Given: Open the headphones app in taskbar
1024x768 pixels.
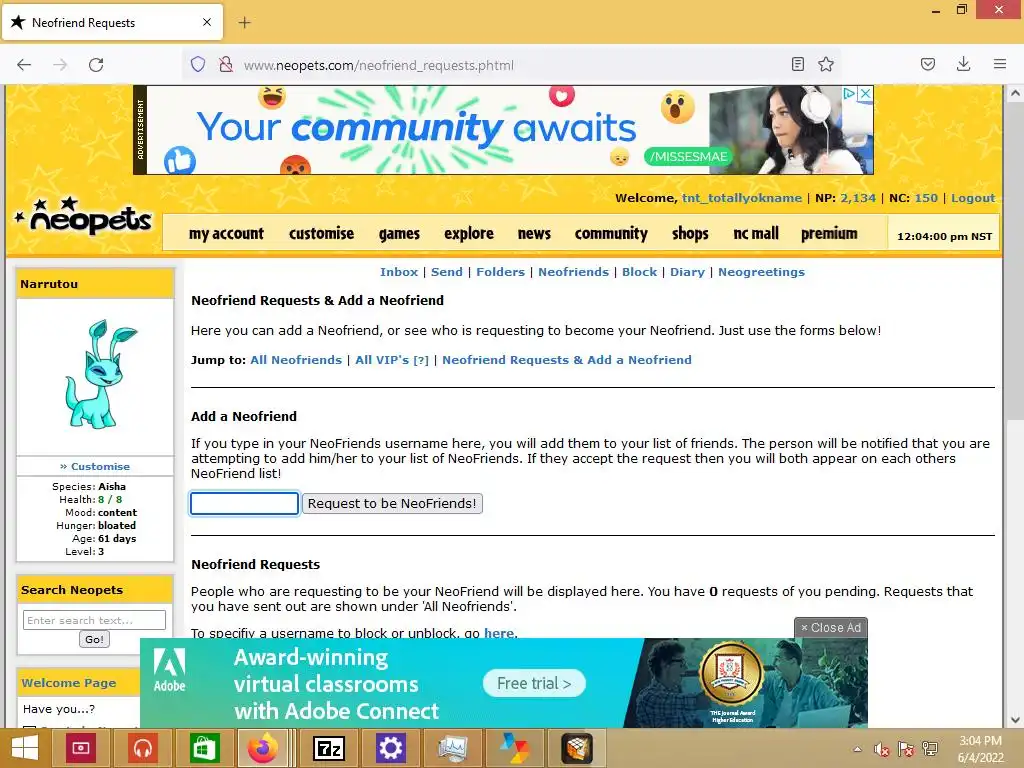Looking at the screenshot, I should point(142,748).
